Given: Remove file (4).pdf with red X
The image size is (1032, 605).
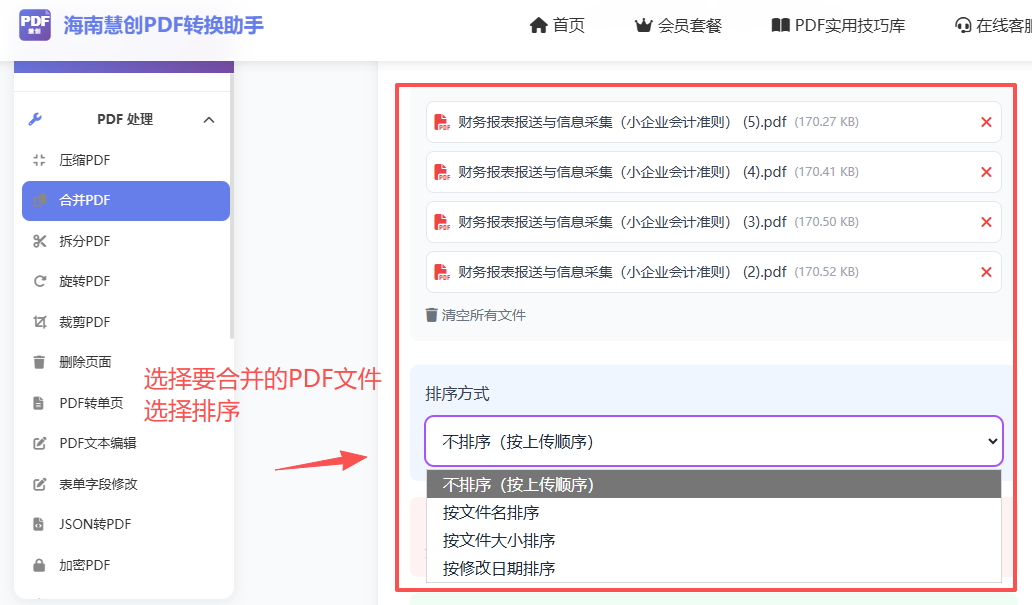Looking at the screenshot, I should (986, 172).
